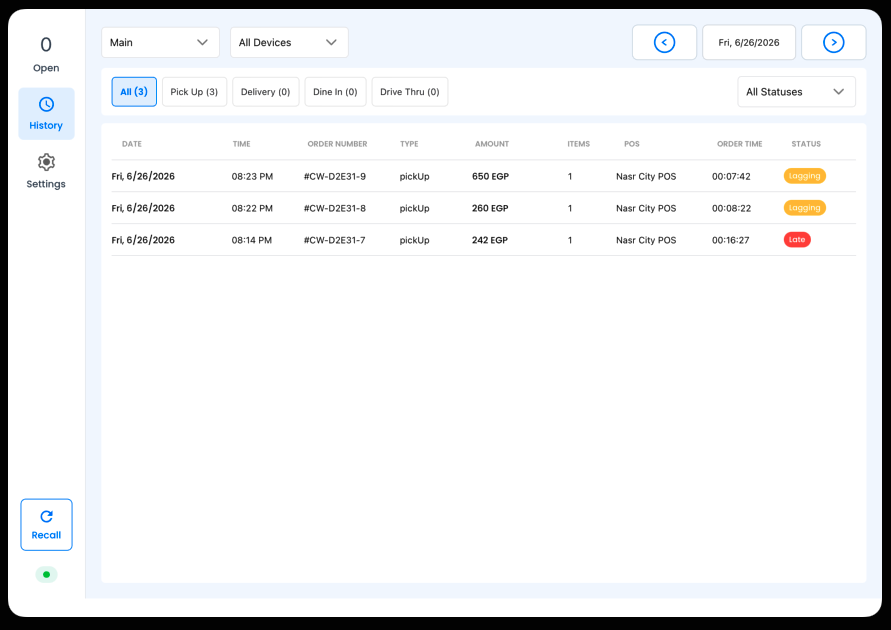Click the AMOUNT column header
Screen dimensions: 891x630
(x=492, y=144)
